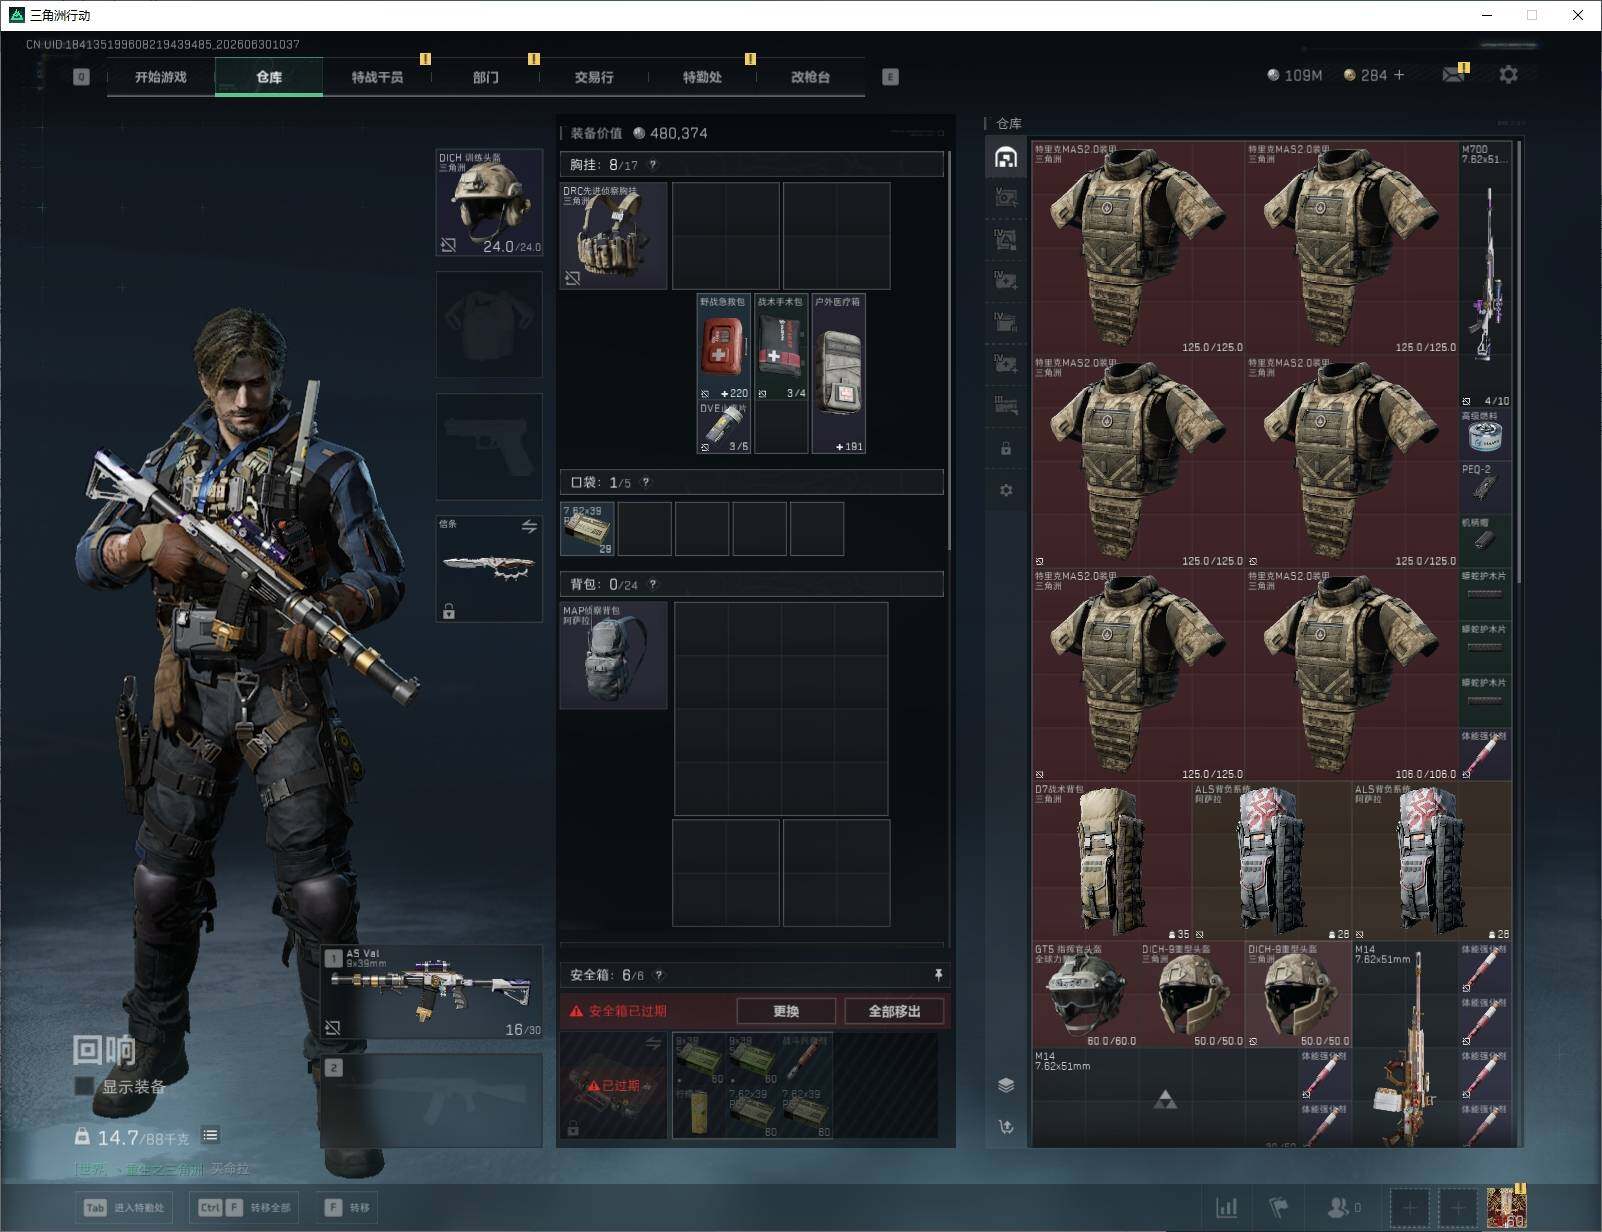Toggle the 显示装备 checkbox
This screenshot has width=1602, height=1232.
(84, 1086)
